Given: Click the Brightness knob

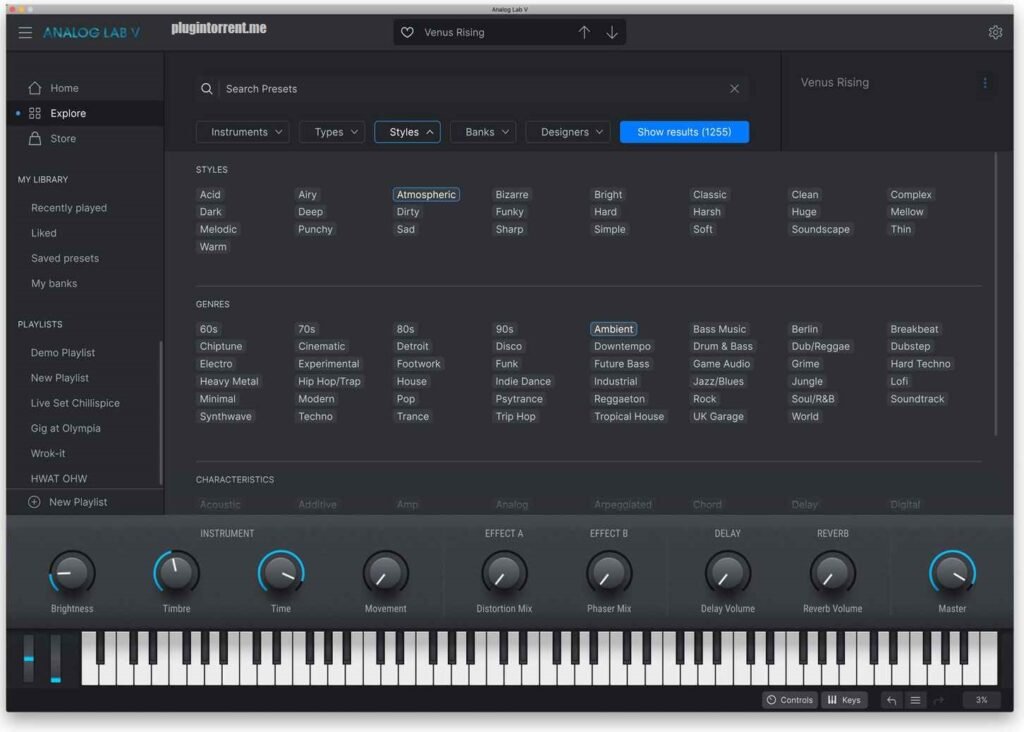Looking at the screenshot, I should pos(72,573).
